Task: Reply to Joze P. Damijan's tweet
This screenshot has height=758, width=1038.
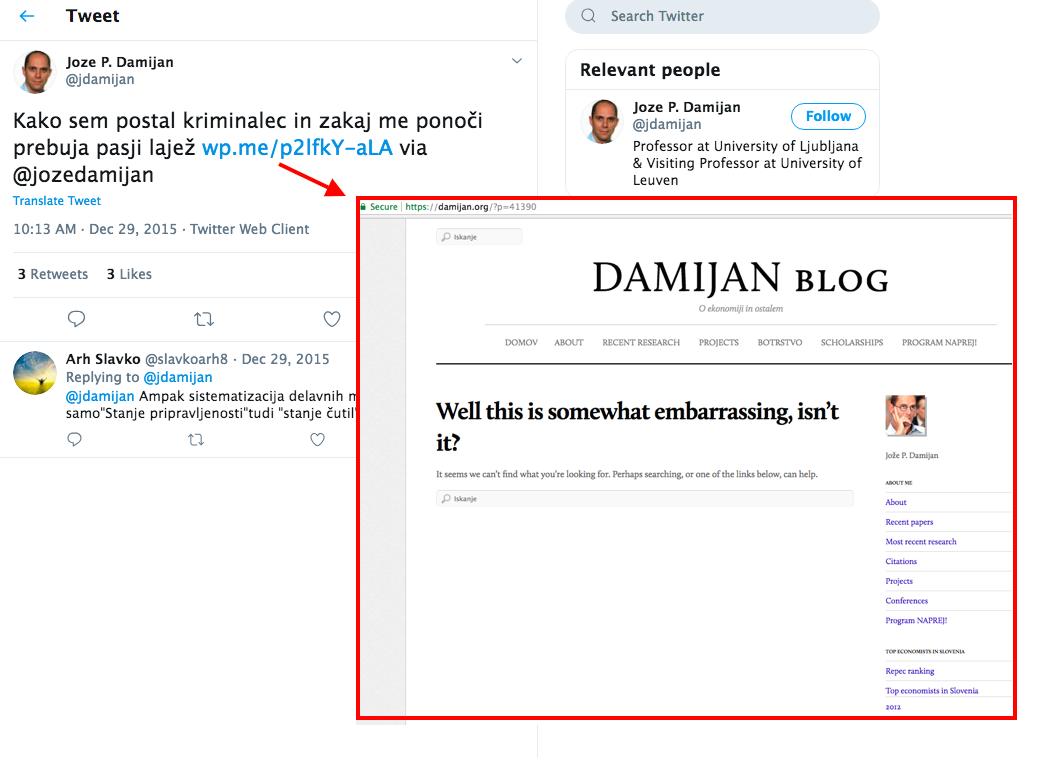Action: (x=77, y=319)
